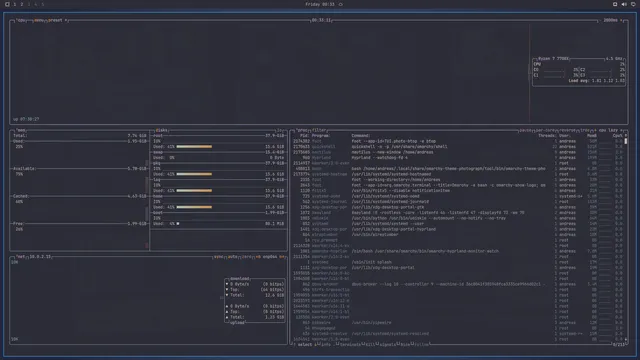Image resolution: width=640 pixels, height=360 pixels.
Task: Open btop menu option in cpu box header
Action: pyautogui.click(x=39, y=20)
